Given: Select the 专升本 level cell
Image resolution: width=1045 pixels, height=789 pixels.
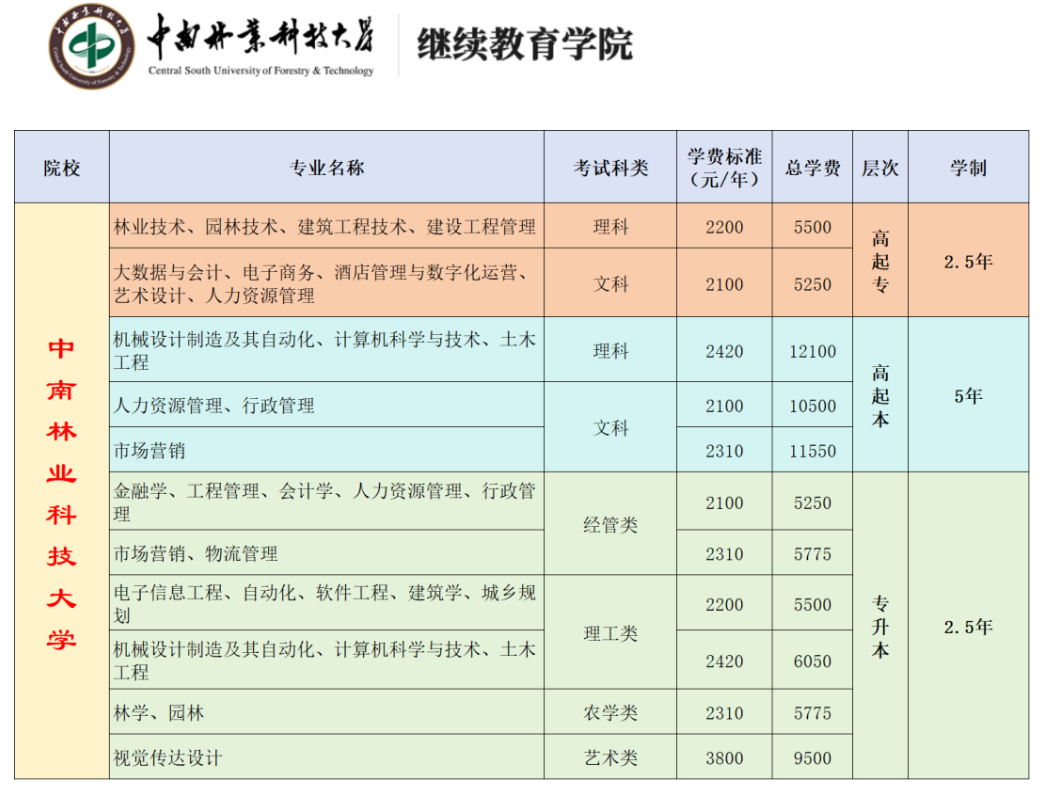Looking at the screenshot, I should [x=880, y=626].
